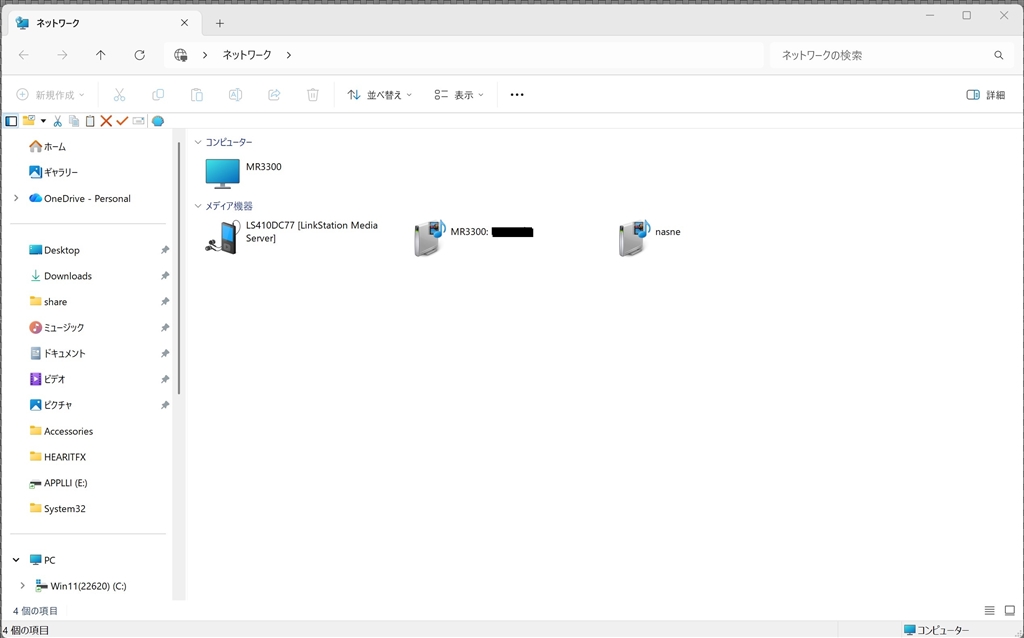Click small rename box icon in classic toolbar

click(138, 121)
